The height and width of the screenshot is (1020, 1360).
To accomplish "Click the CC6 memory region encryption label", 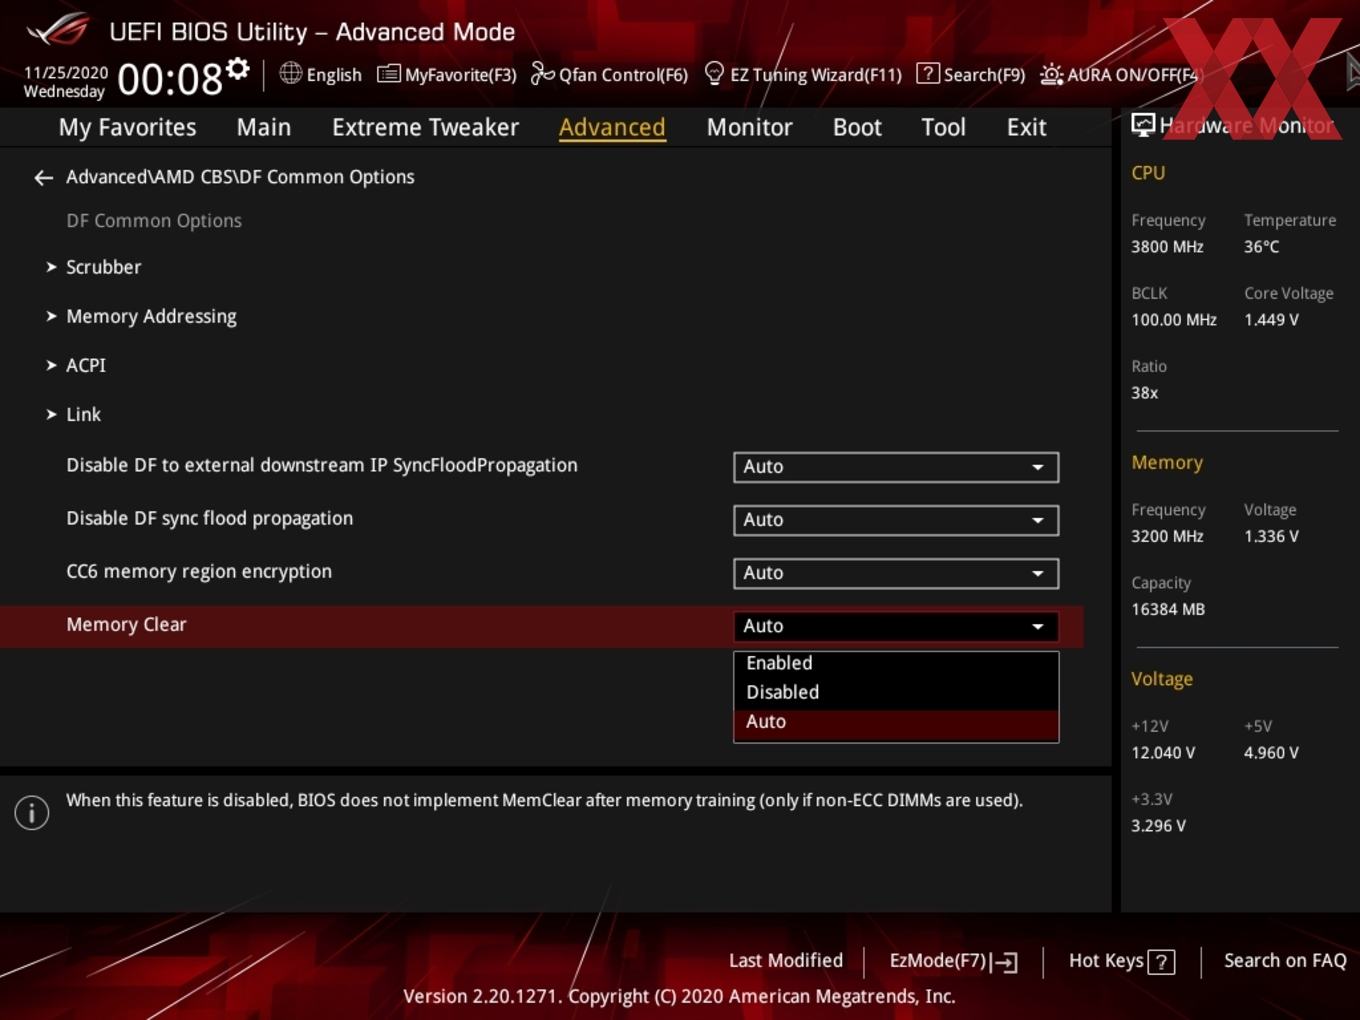I will tap(199, 571).
